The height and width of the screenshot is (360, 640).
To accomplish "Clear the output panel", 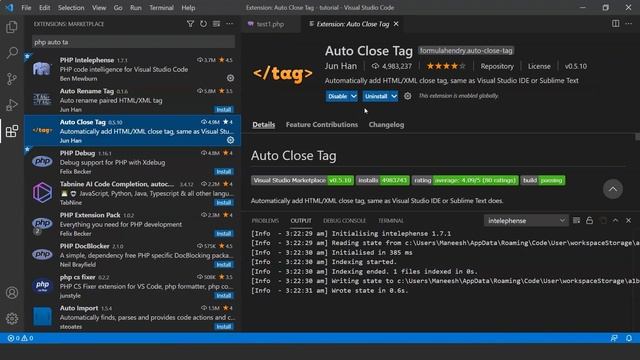I will tap(576, 220).
